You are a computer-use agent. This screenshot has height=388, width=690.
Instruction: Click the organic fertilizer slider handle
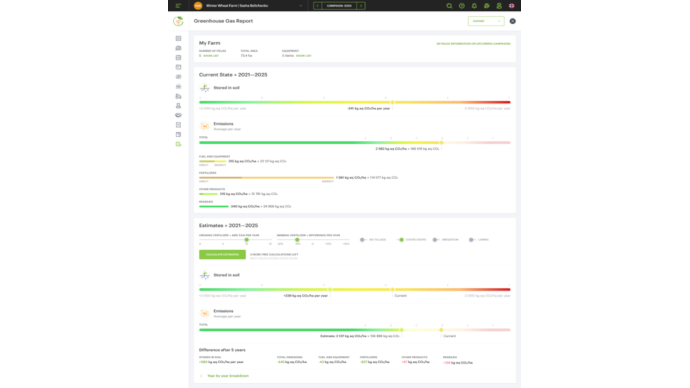click(246, 240)
